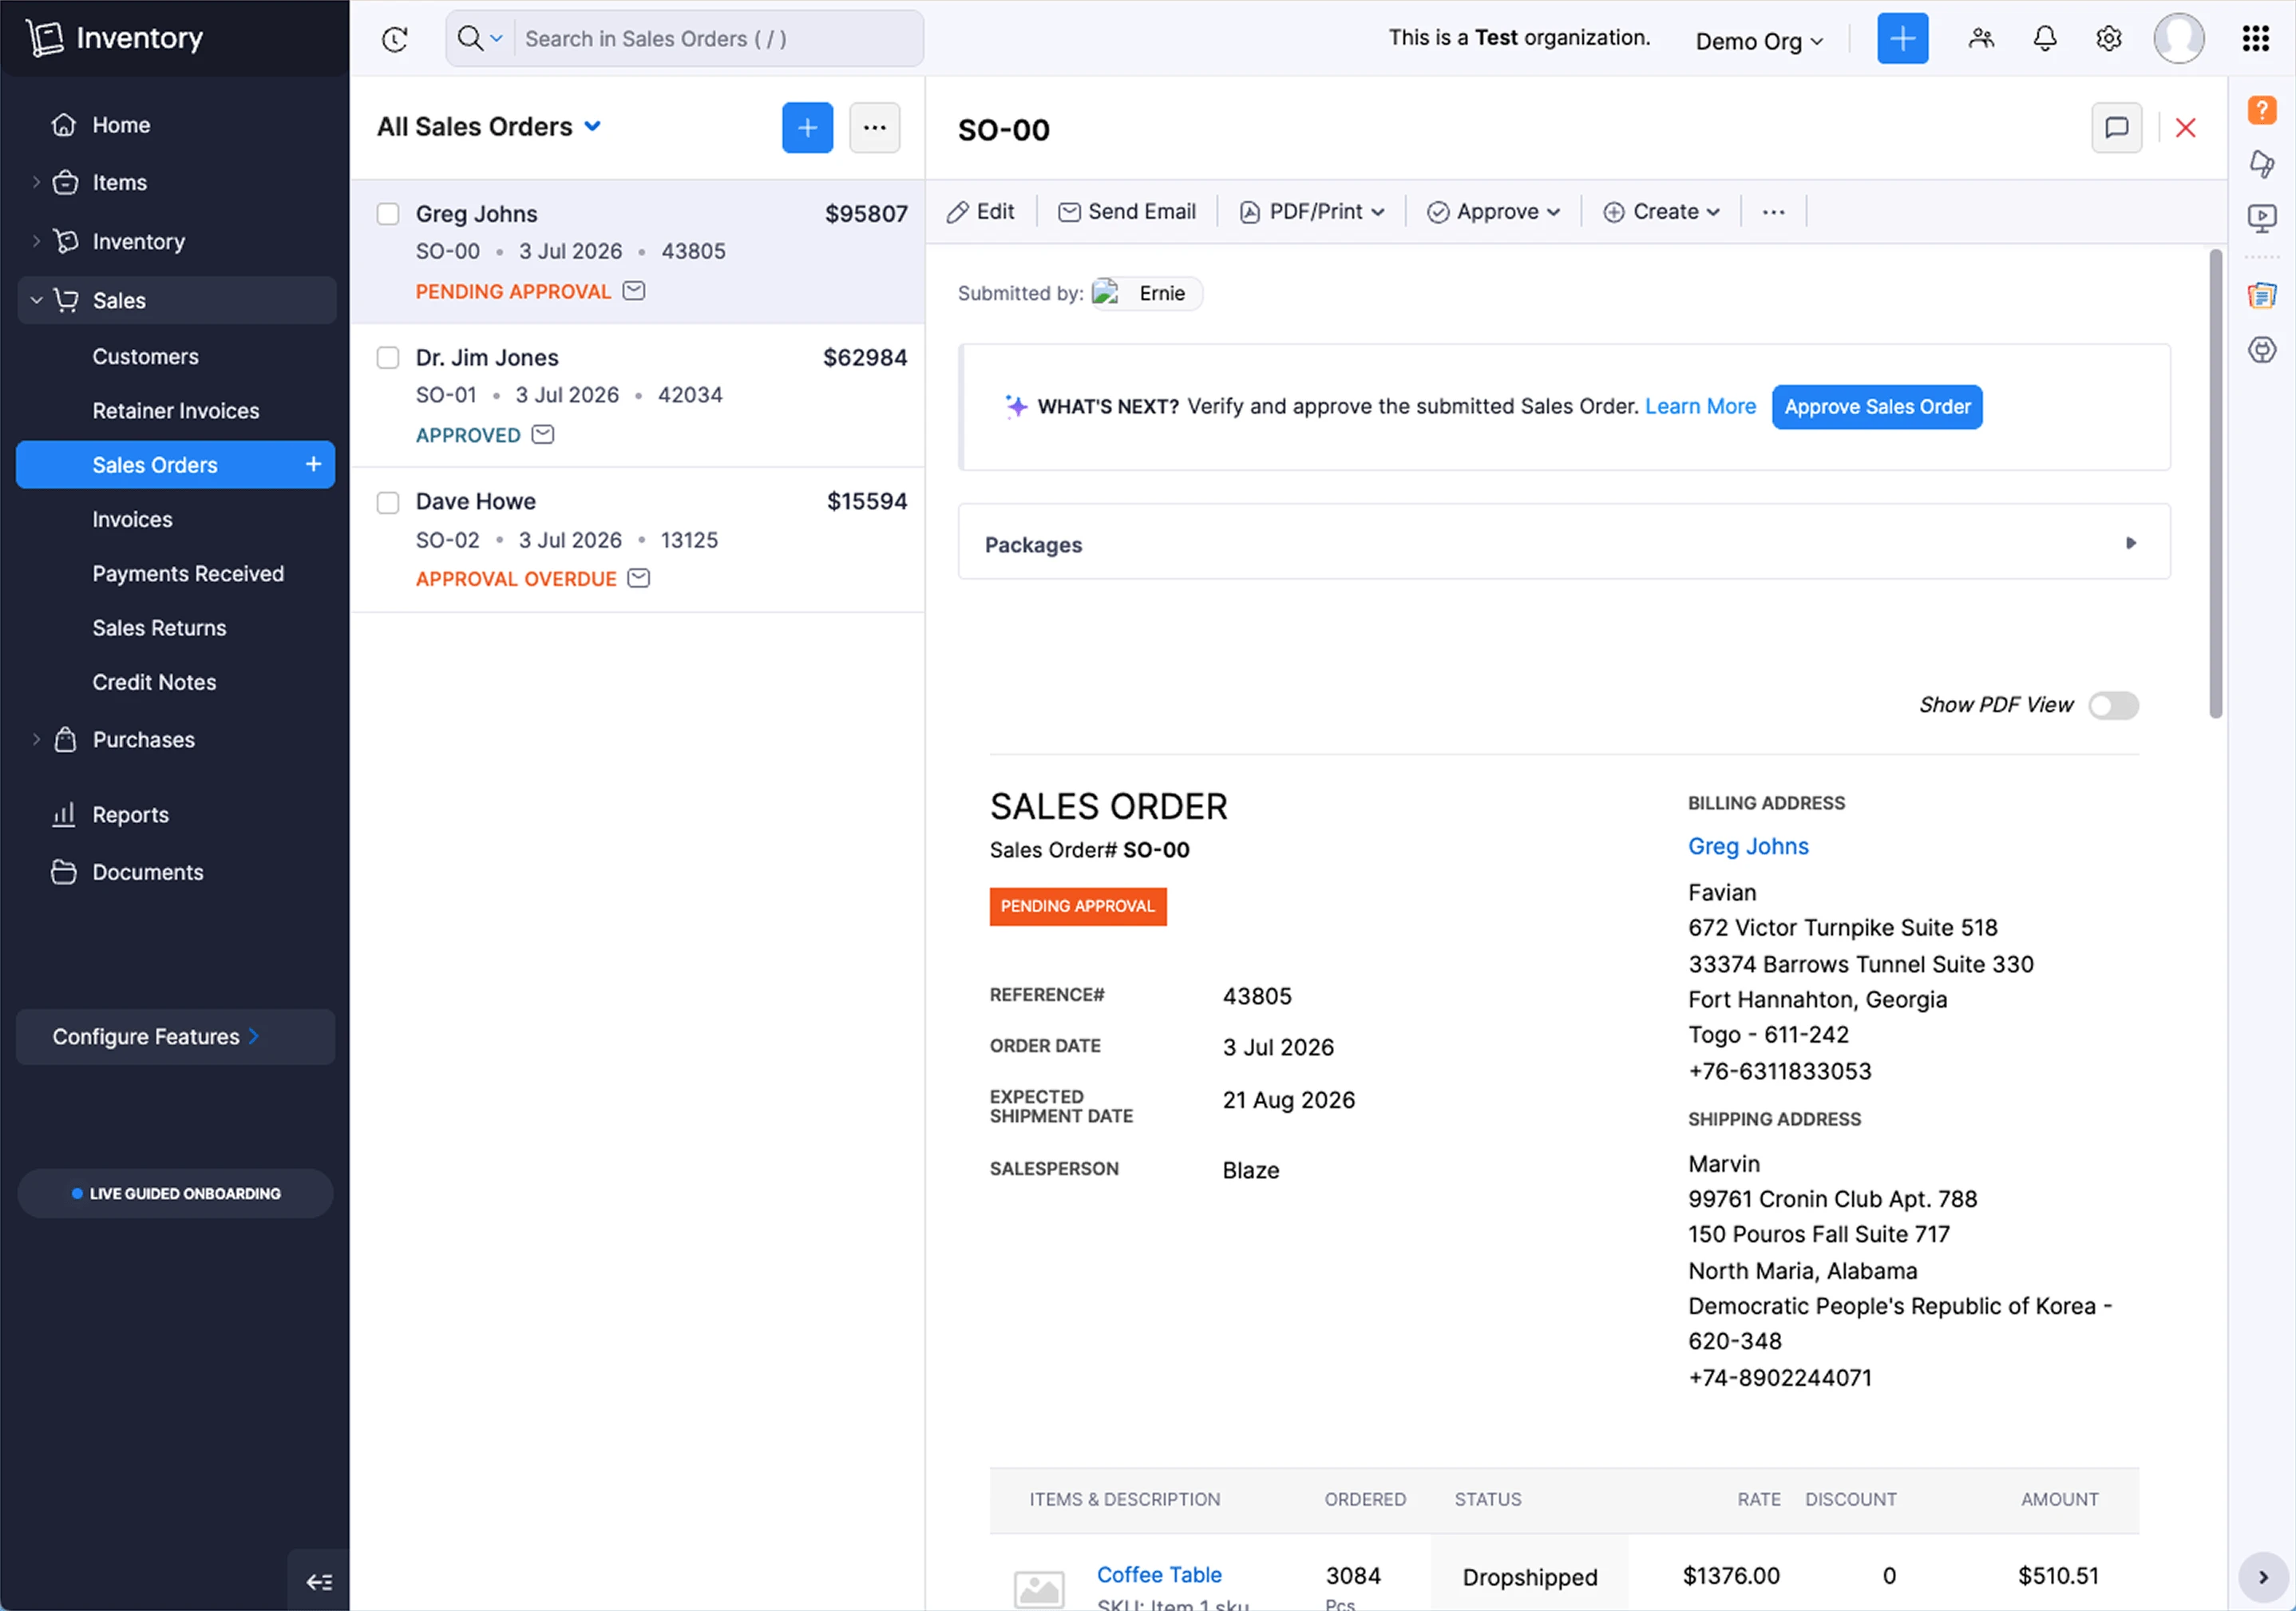2296x1611 pixels.
Task: Click Approve Sales Order button
Action: [1877, 407]
